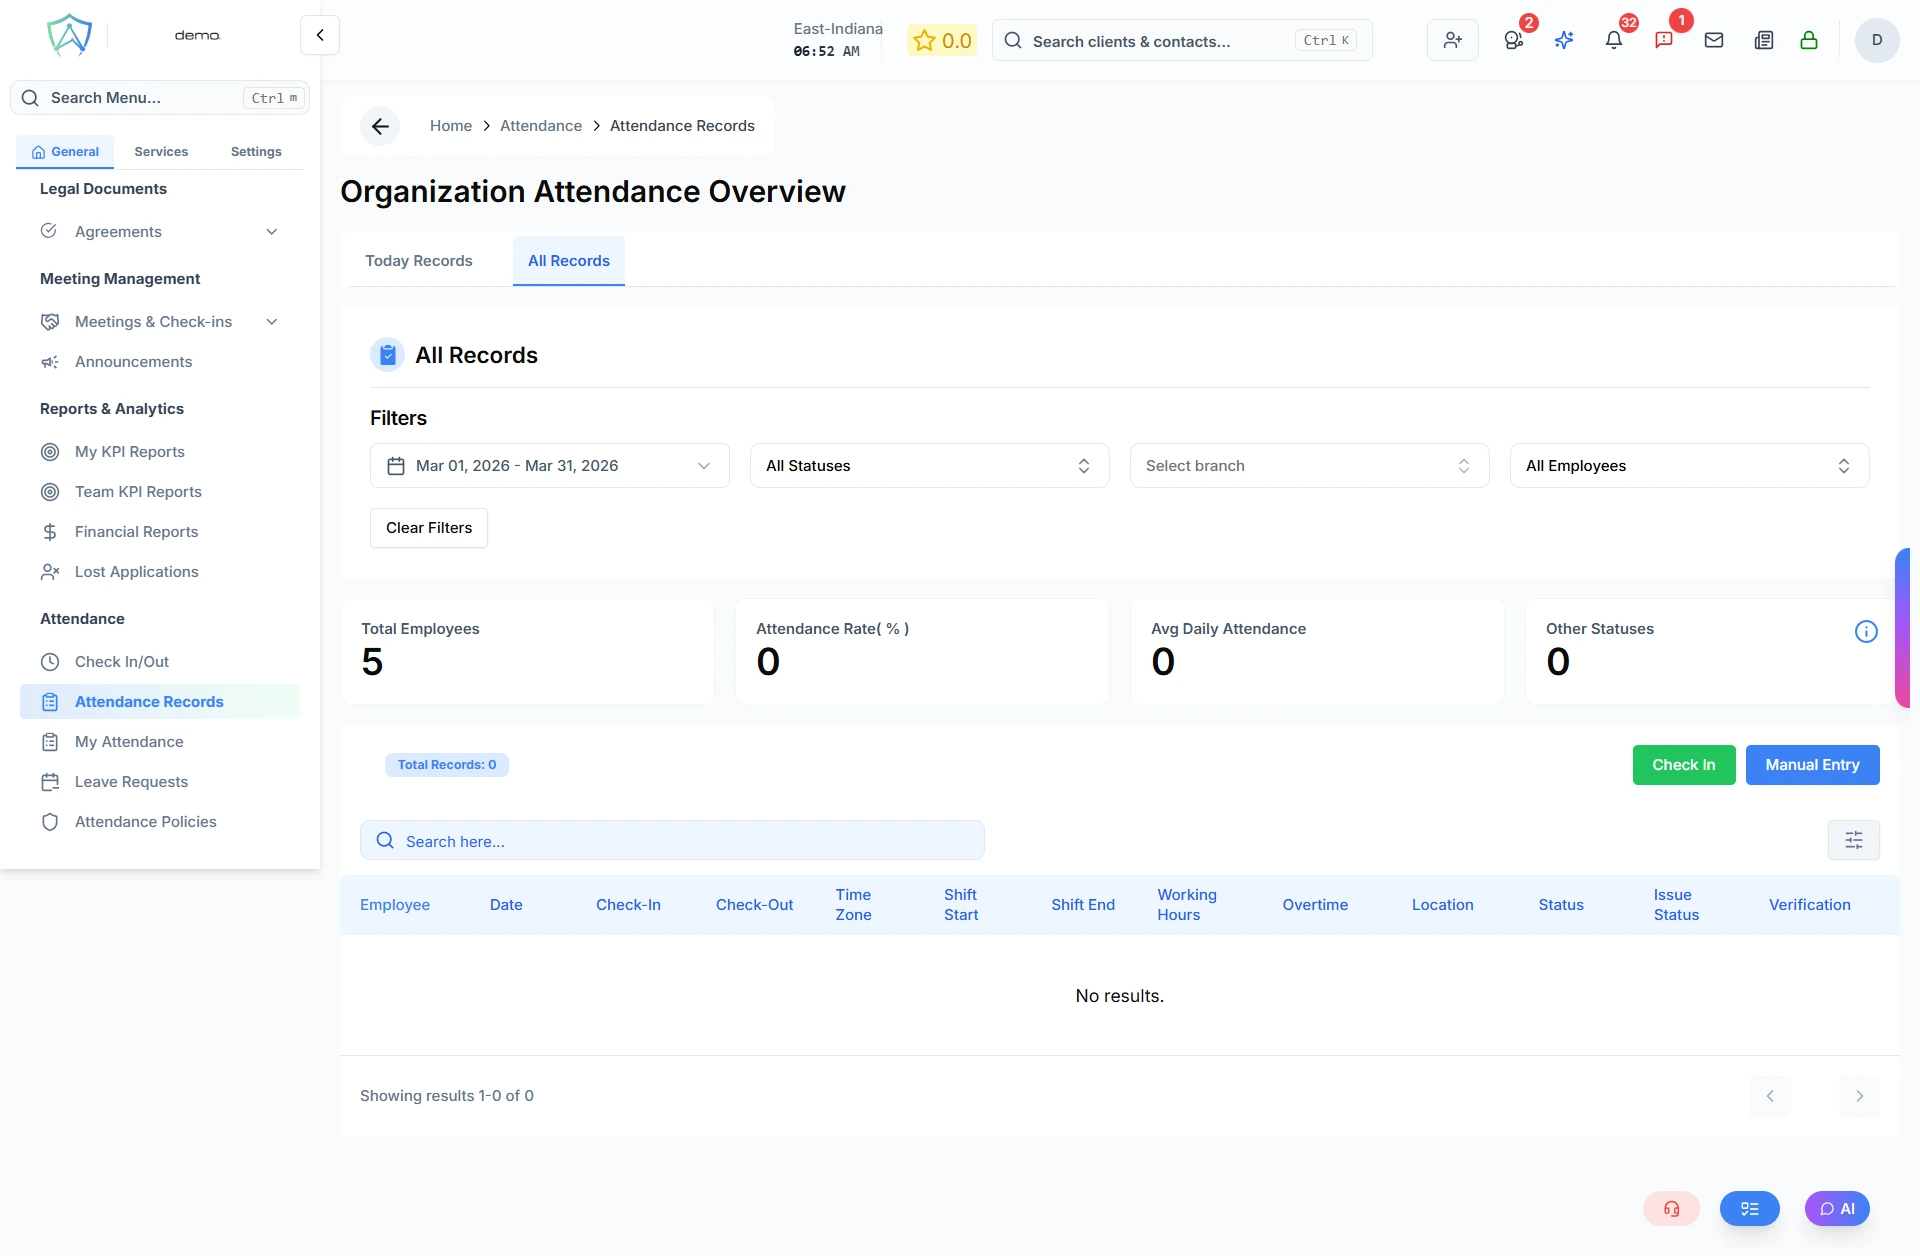Click the green lock icon
Screen dimensions: 1920x1256
pos(1809,40)
